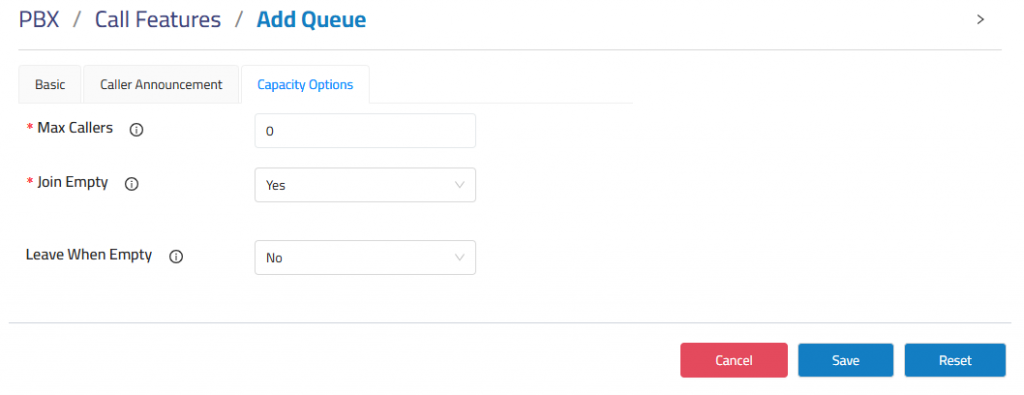Click the Reset button
Screen dimensions: 1024x395
(955, 360)
